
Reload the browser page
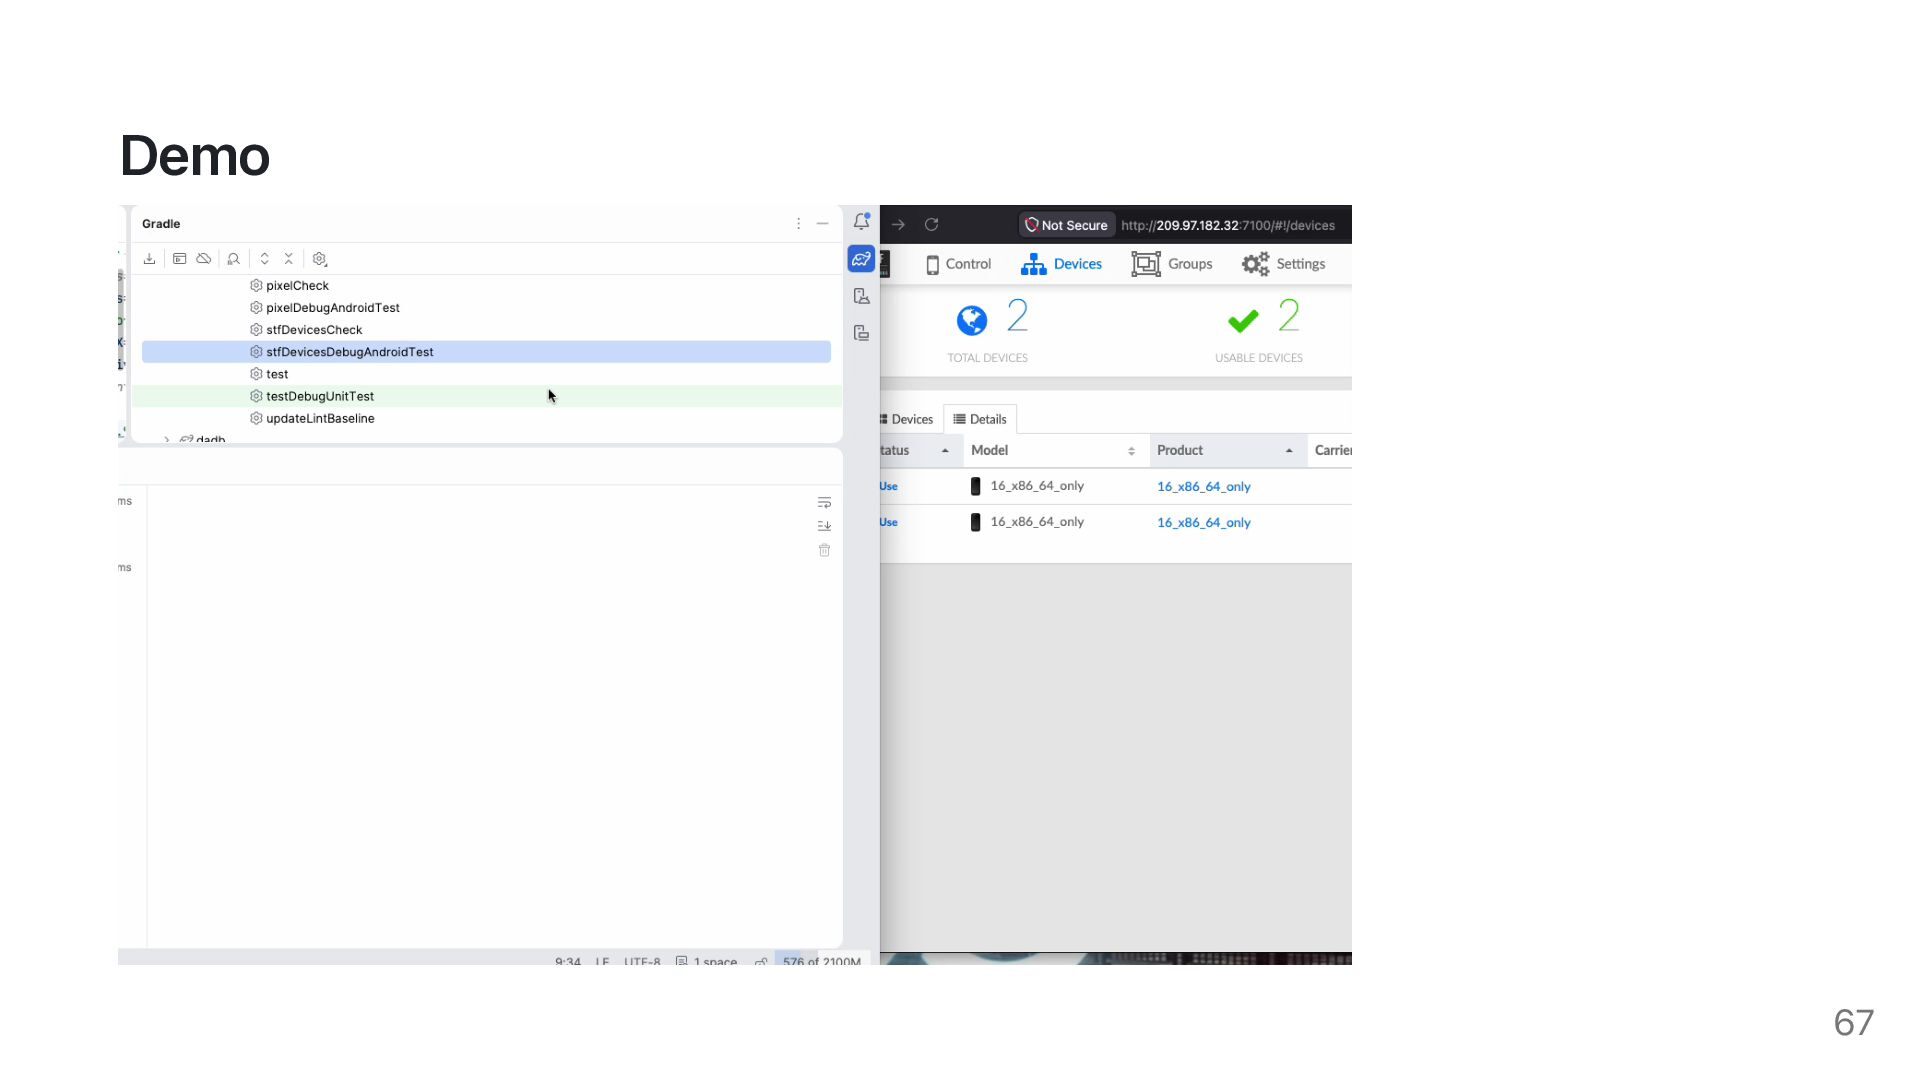pos(931,225)
